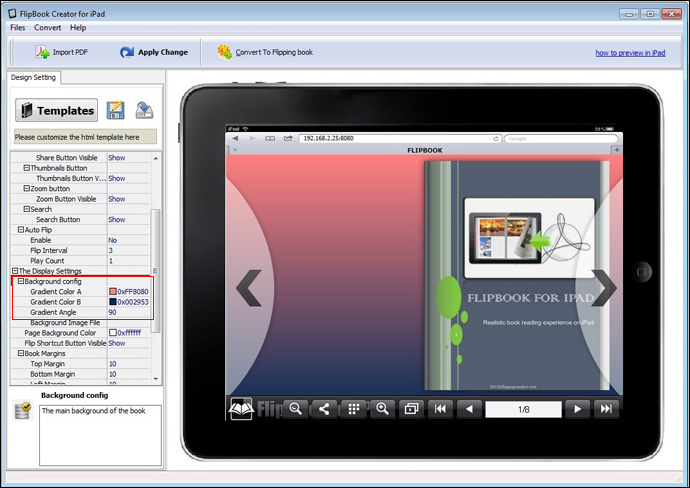
Task: Click the iPad home button
Action: [x=642, y=272]
